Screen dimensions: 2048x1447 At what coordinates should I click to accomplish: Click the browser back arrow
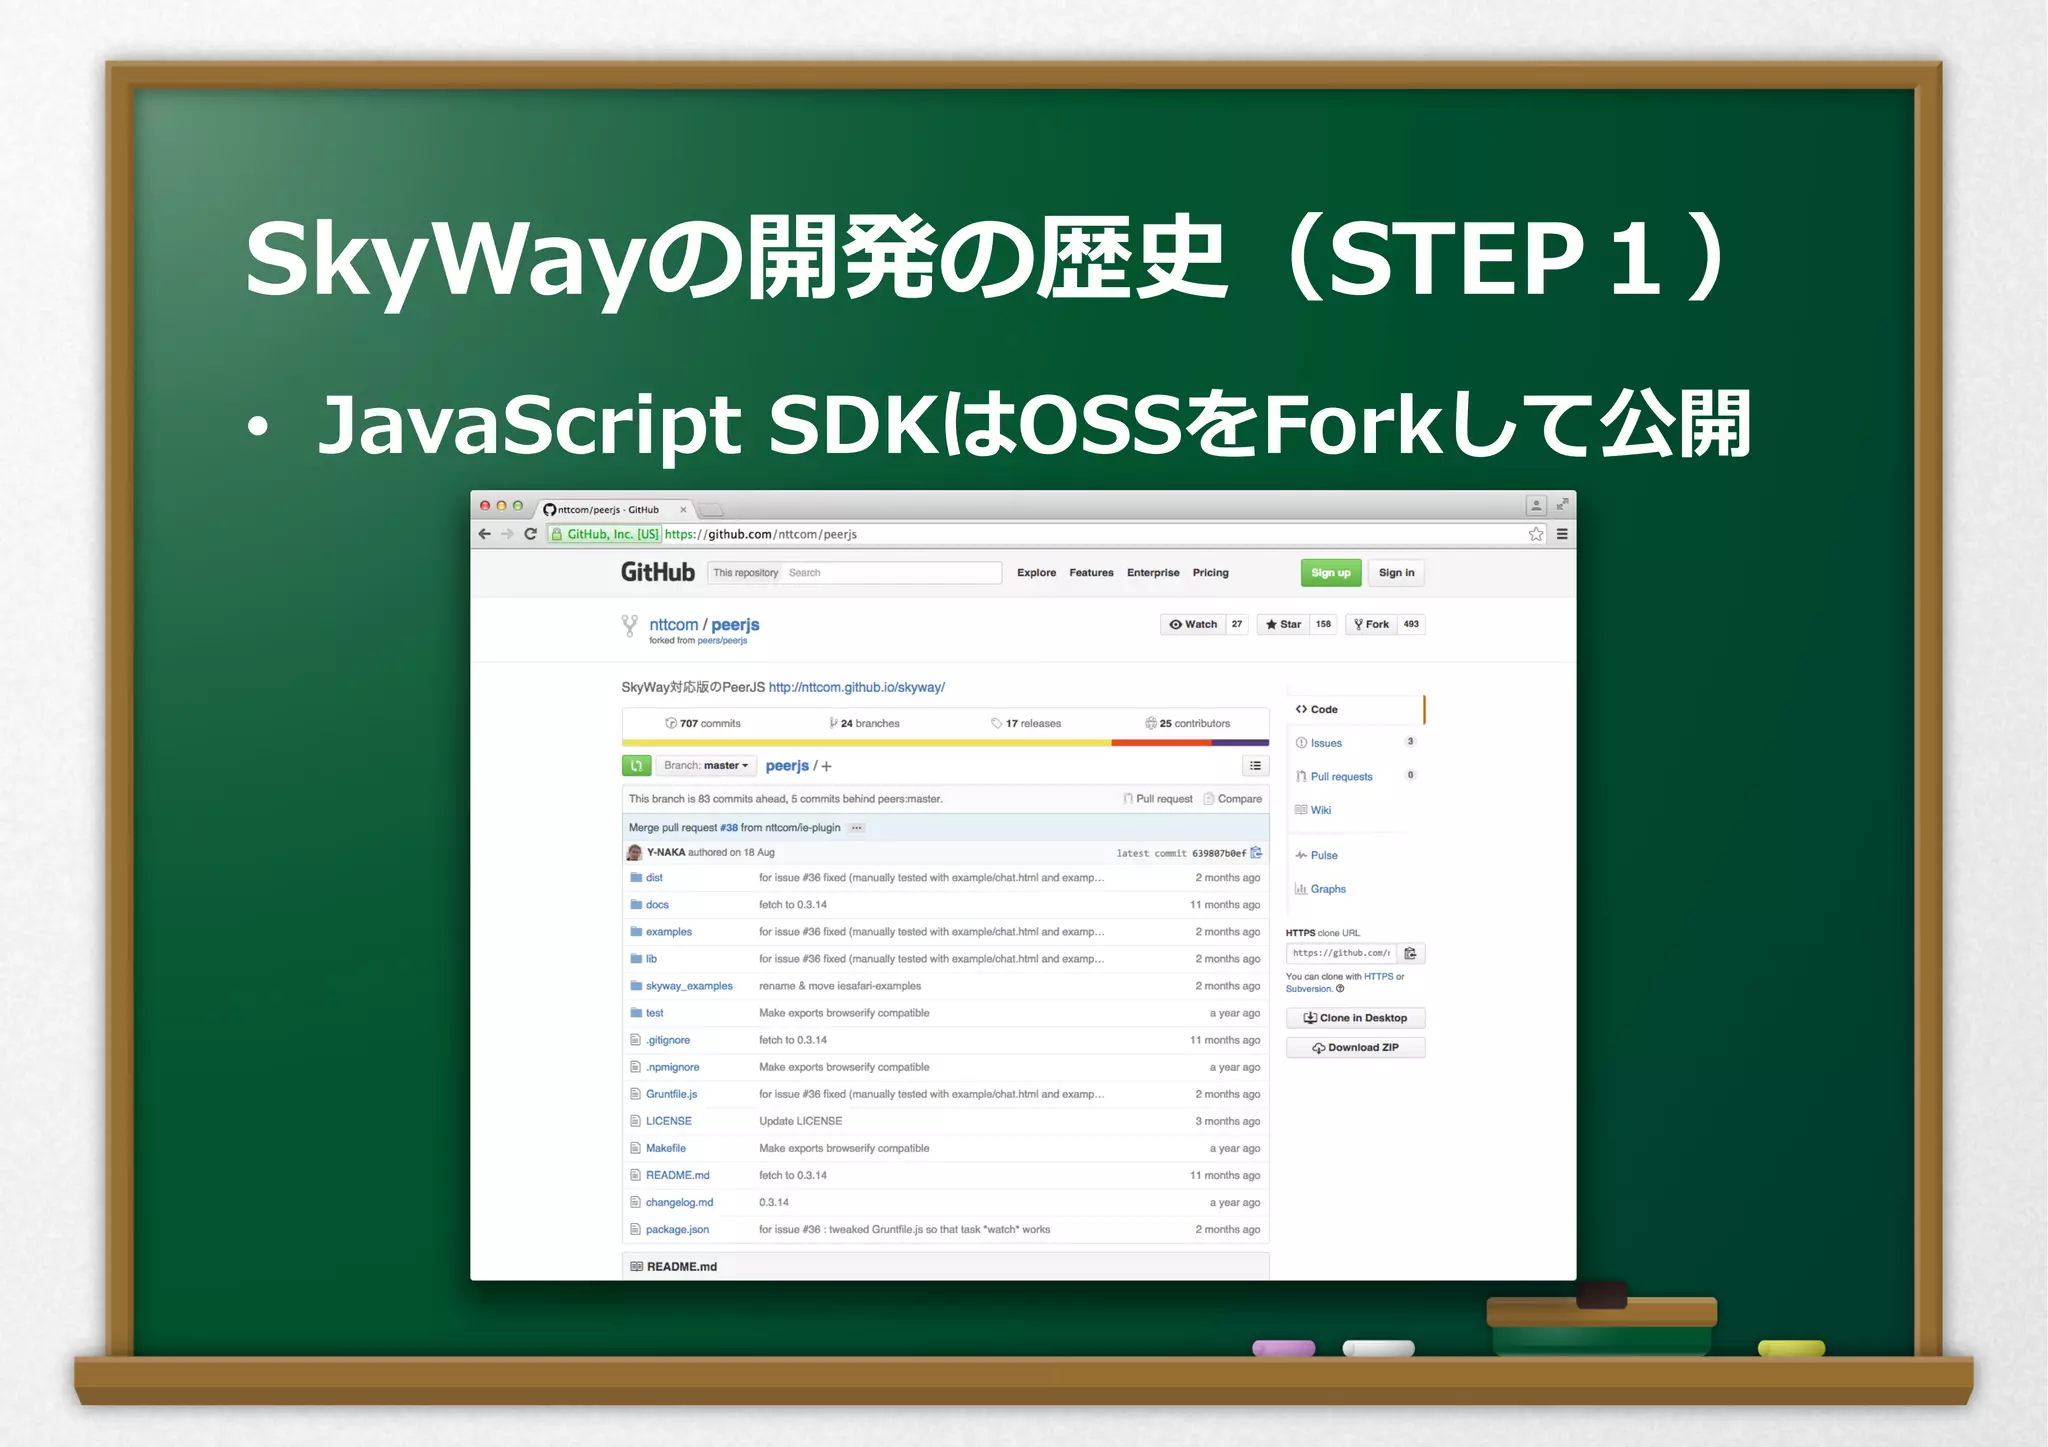[485, 534]
